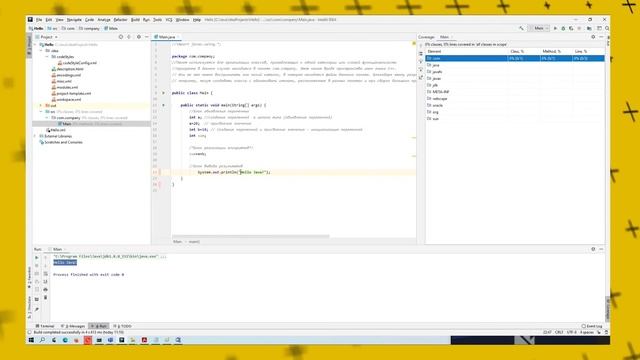The width and height of the screenshot is (640, 360).
Task: Open the Build menu
Action: (135, 20)
